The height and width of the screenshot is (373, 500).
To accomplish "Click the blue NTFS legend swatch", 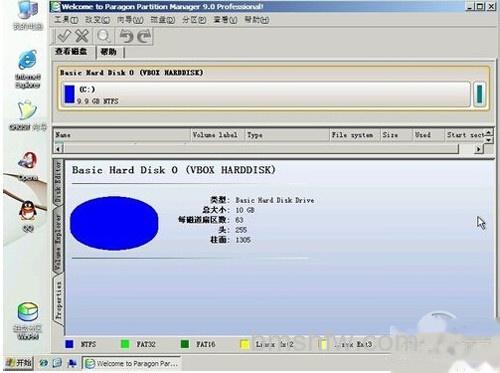I will pyautogui.click(x=69, y=344).
